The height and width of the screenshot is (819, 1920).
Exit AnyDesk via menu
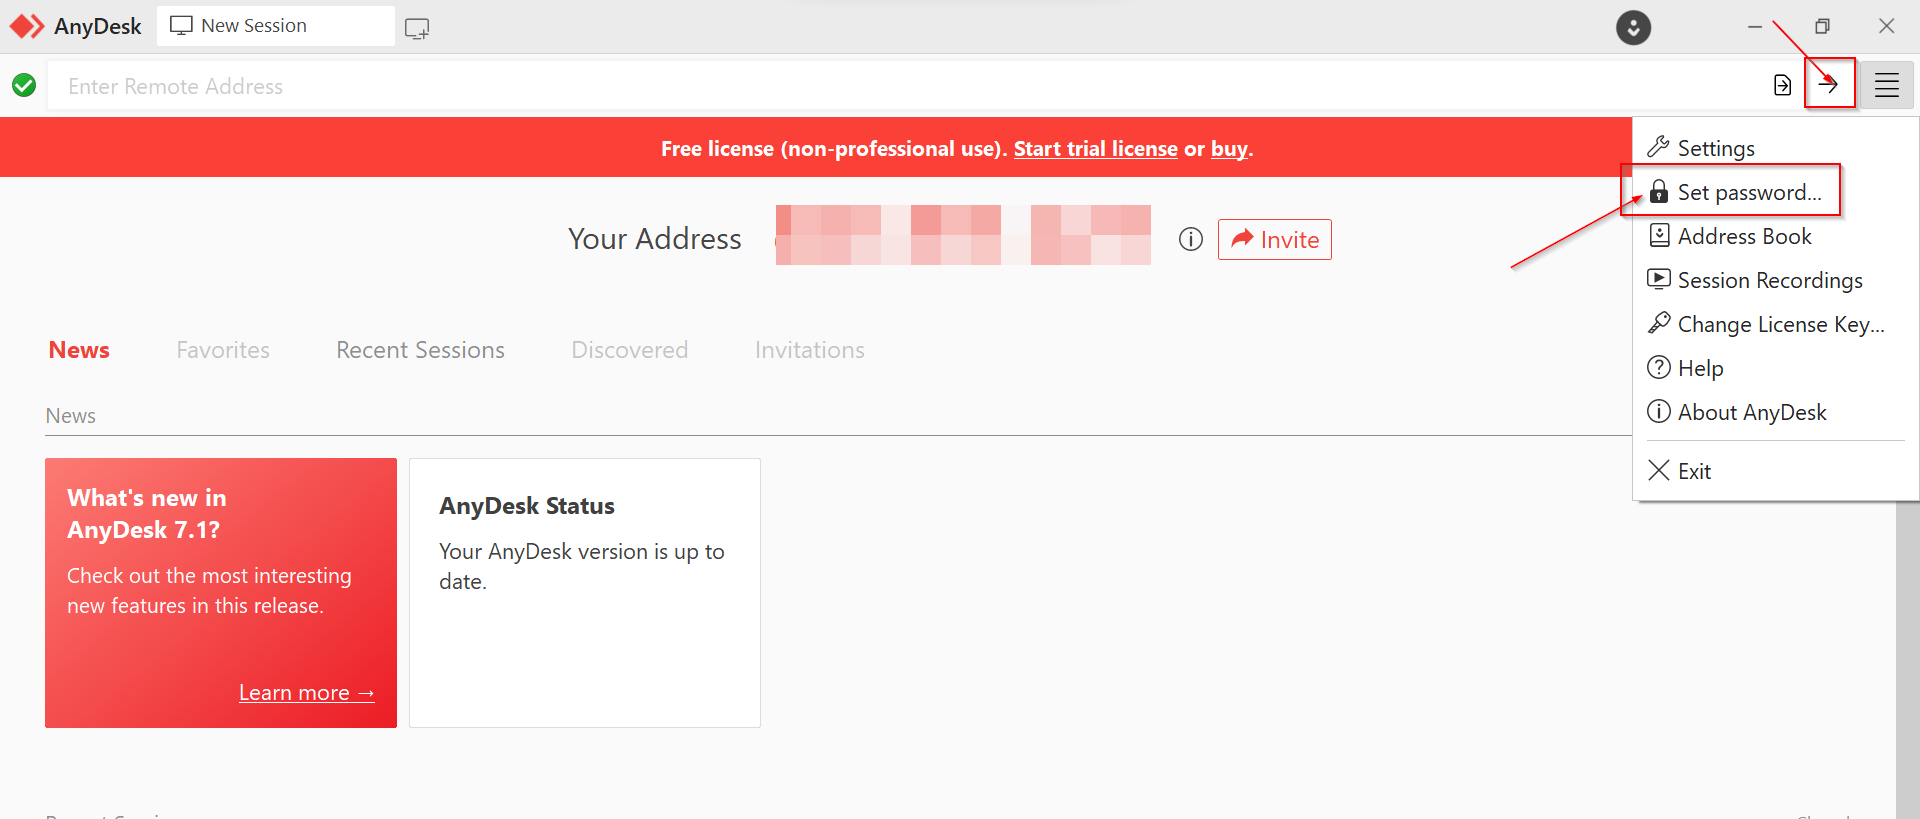pyautogui.click(x=1693, y=471)
